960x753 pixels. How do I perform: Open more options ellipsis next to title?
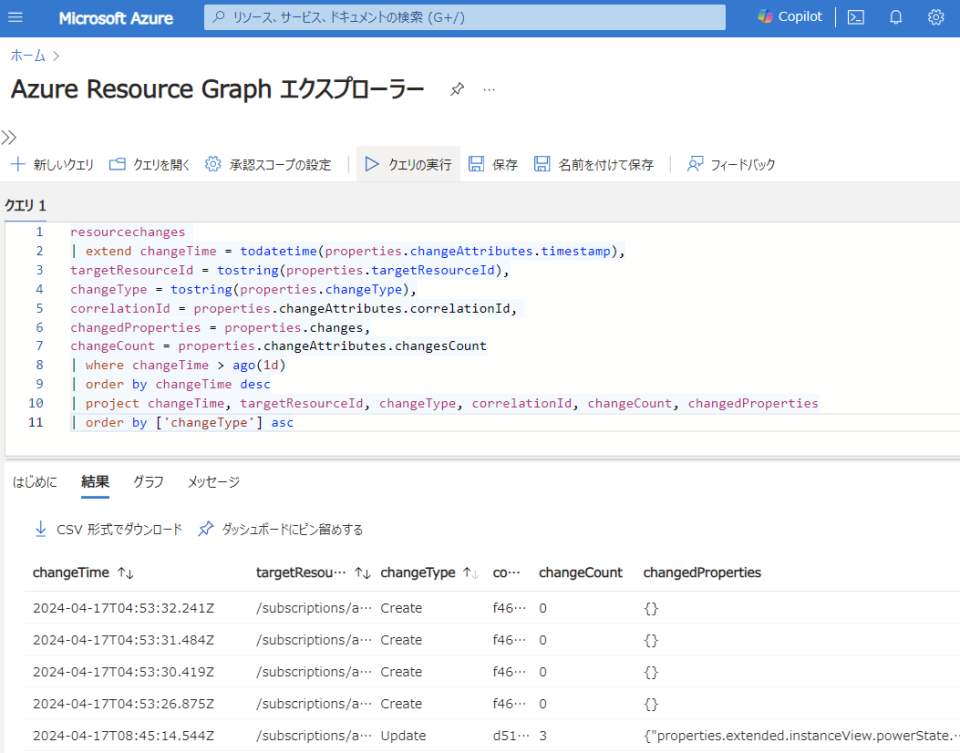[x=489, y=89]
